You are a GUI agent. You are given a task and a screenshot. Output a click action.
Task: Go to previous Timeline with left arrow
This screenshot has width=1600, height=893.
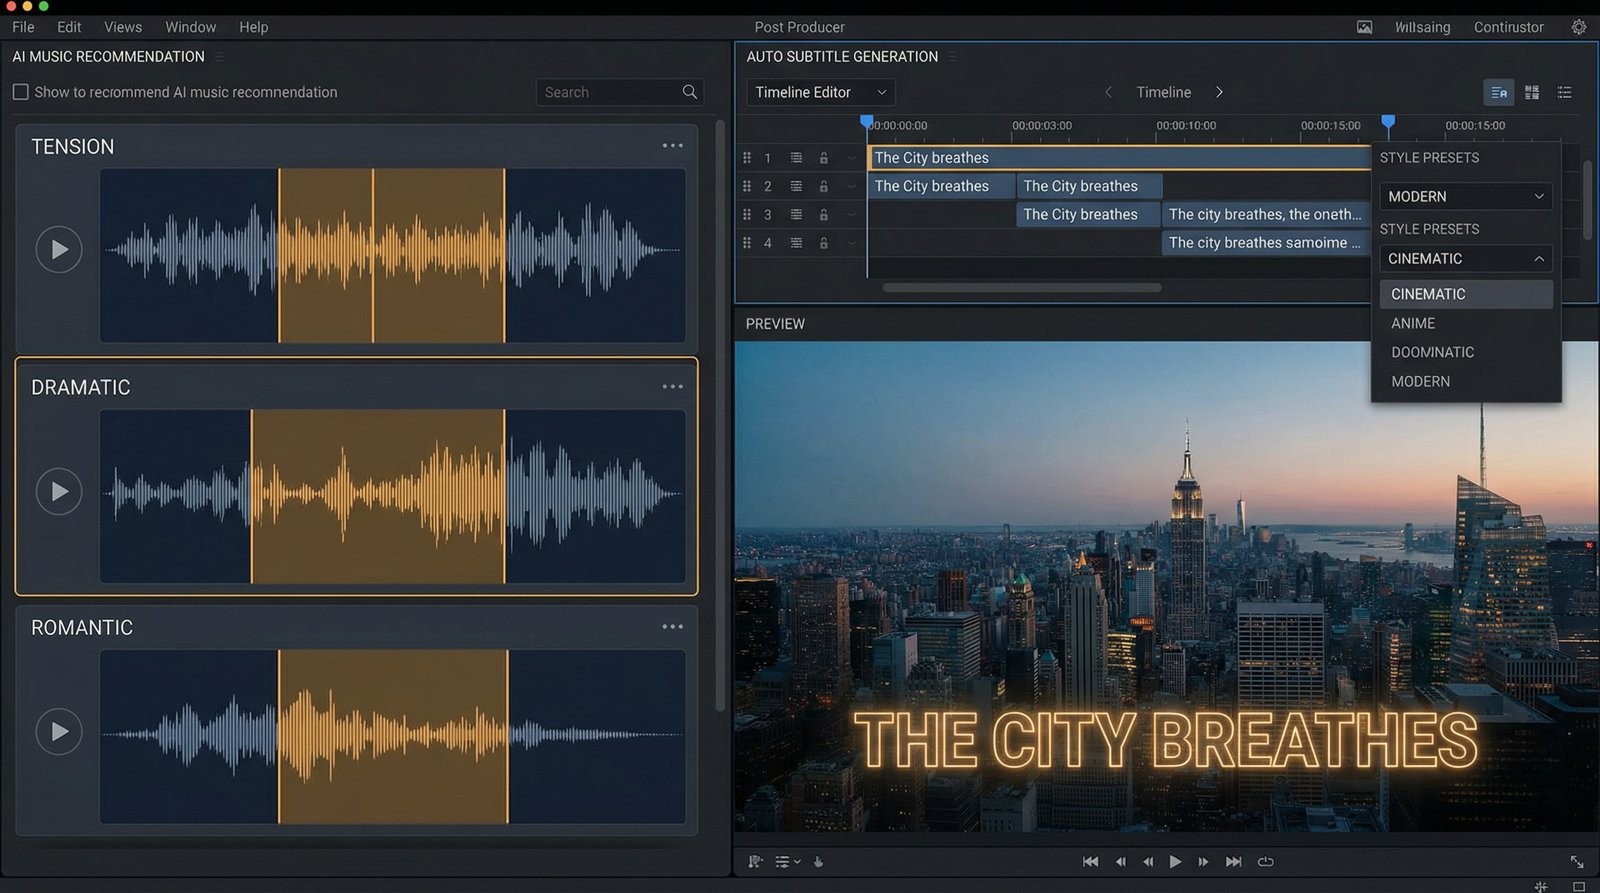[x=1108, y=92]
